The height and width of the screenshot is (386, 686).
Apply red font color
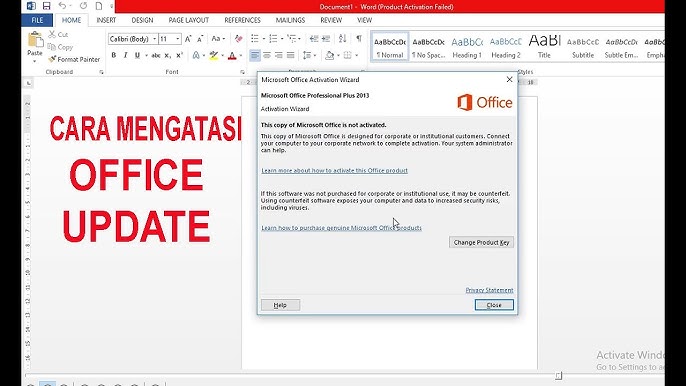232,55
